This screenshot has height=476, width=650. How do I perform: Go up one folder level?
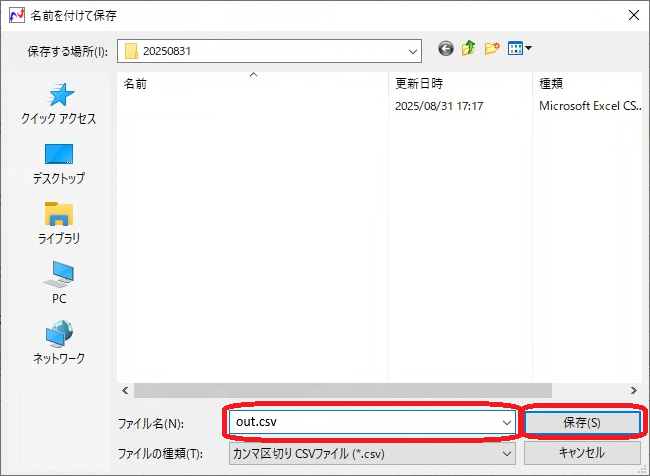tap(469, 49)
